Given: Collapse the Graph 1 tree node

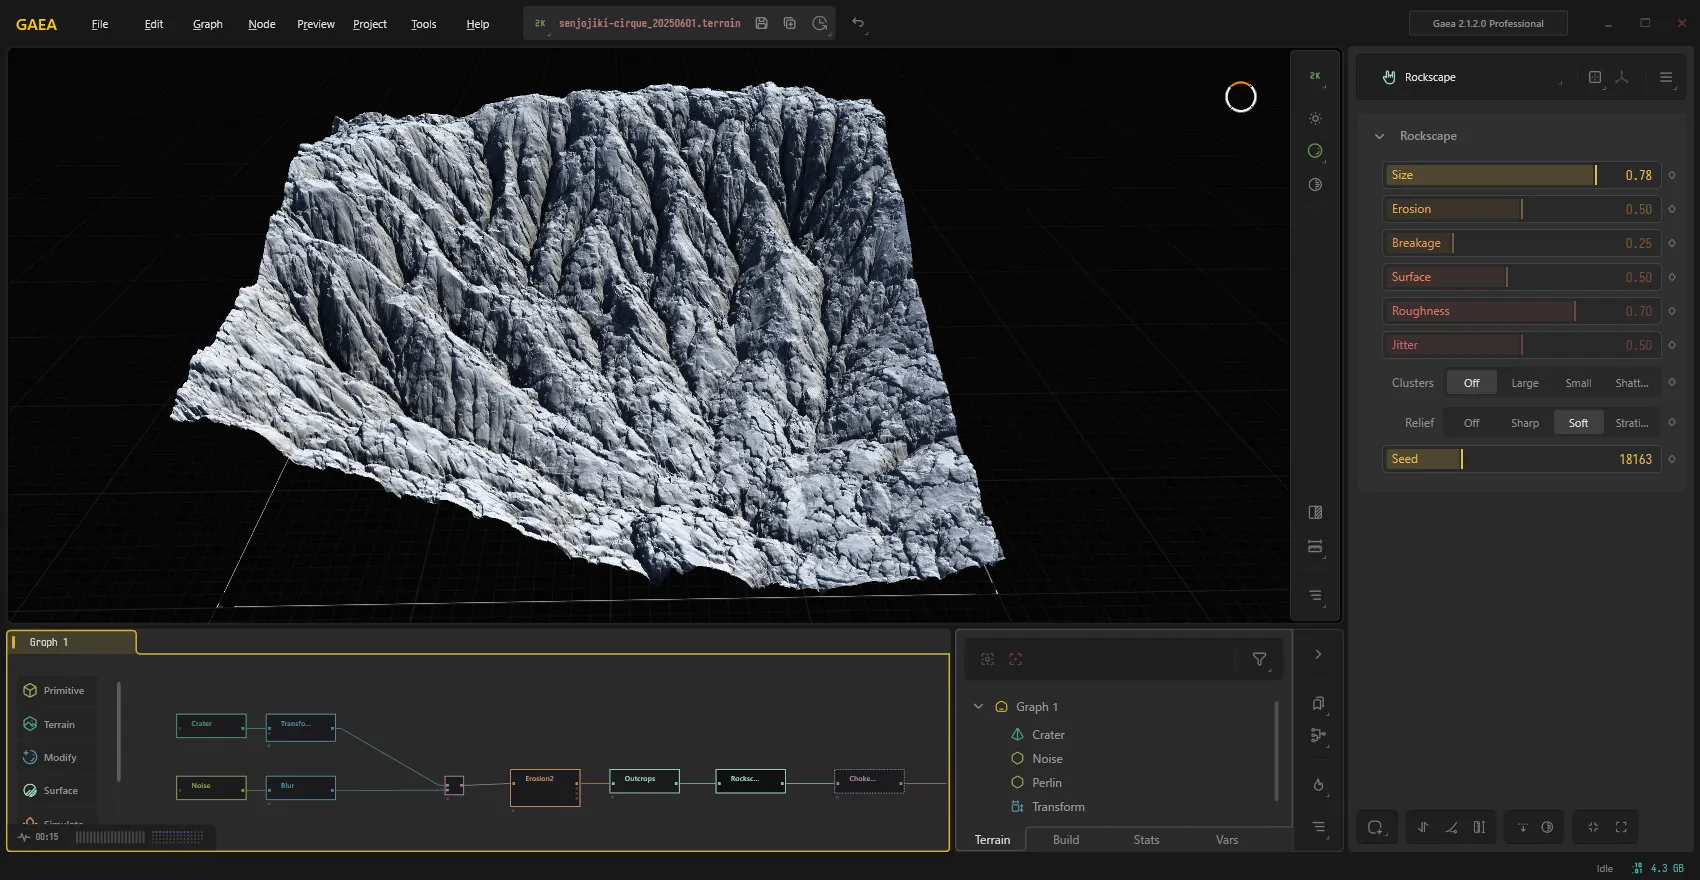Looking at the screenshot, I should (978, 707).
